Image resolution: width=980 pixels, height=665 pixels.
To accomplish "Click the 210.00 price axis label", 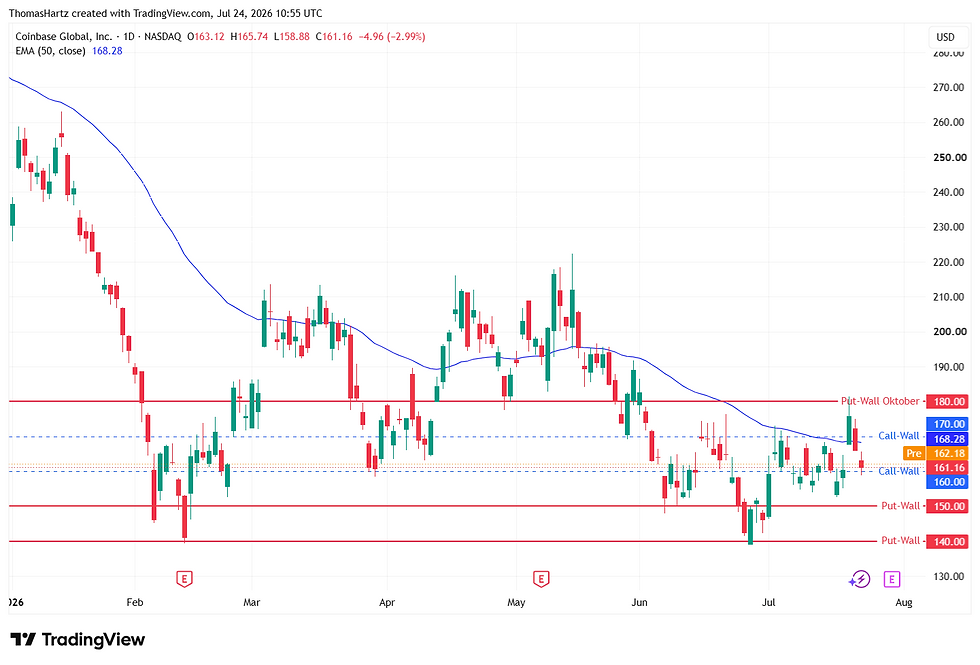I will click(x=949, y=297).
